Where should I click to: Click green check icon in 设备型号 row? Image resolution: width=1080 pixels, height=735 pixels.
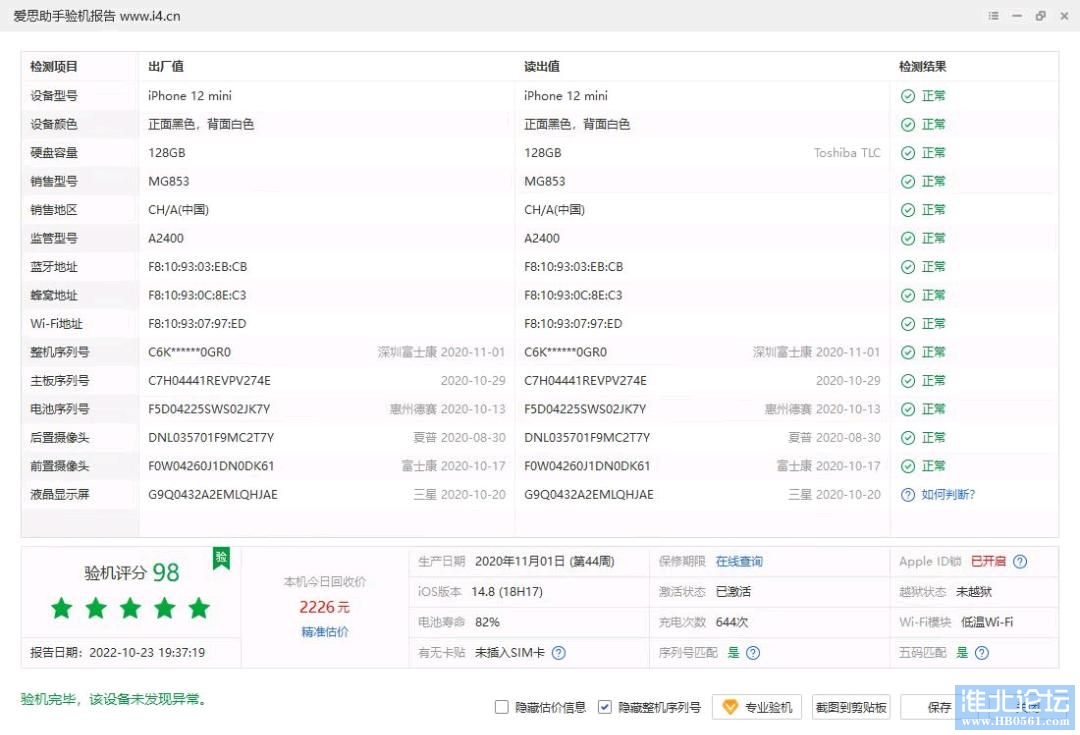(x=908, y=96)
